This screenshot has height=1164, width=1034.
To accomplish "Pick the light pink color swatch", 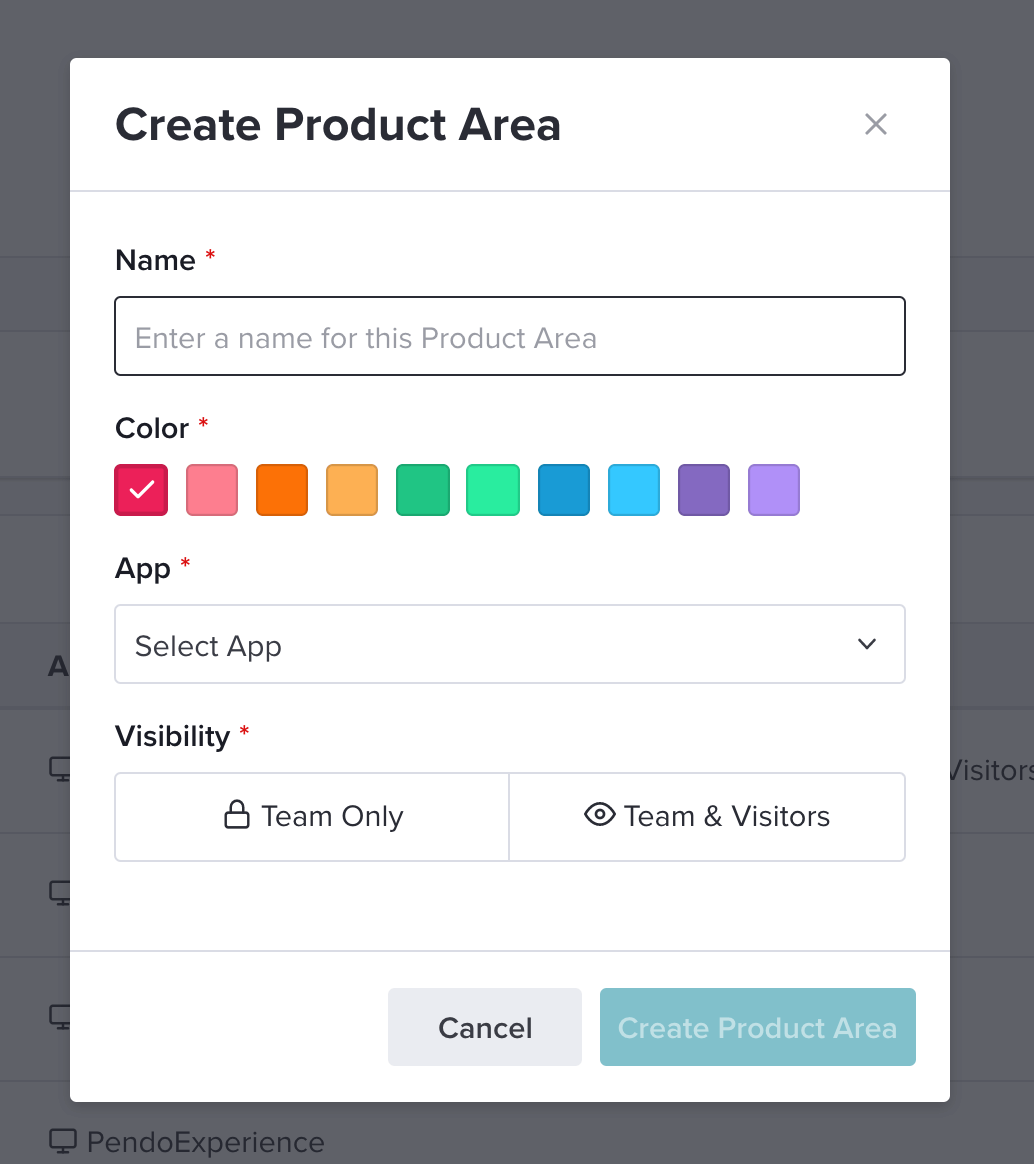I will coord(212,490).
